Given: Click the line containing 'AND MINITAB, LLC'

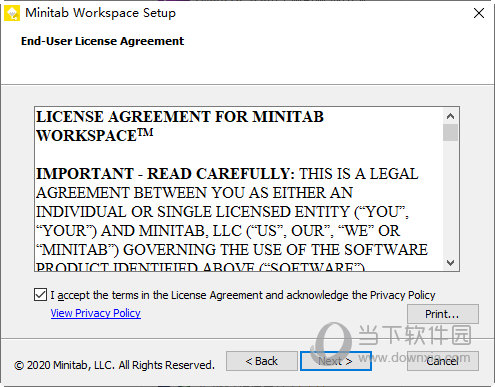Looking at the screenshot, I should coord(218,231).
